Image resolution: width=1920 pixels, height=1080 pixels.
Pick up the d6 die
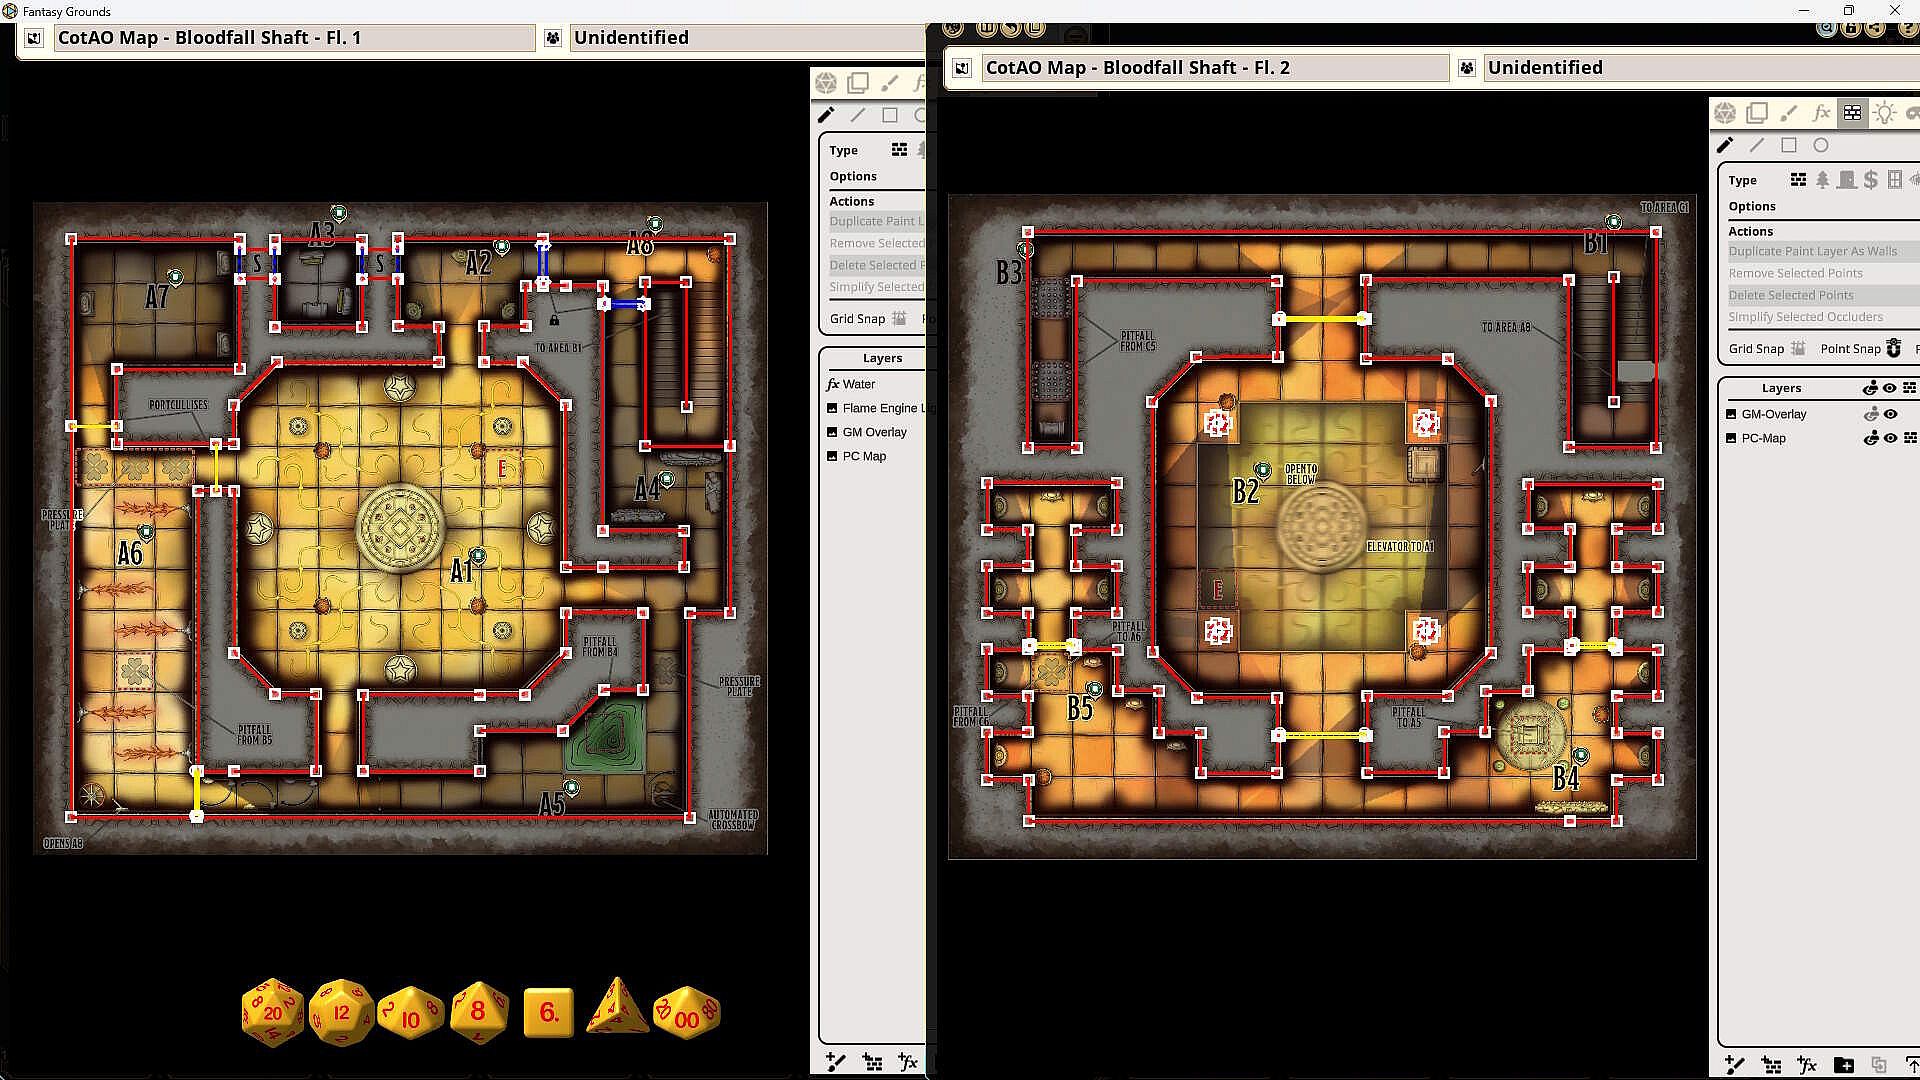pos(549,1013)
